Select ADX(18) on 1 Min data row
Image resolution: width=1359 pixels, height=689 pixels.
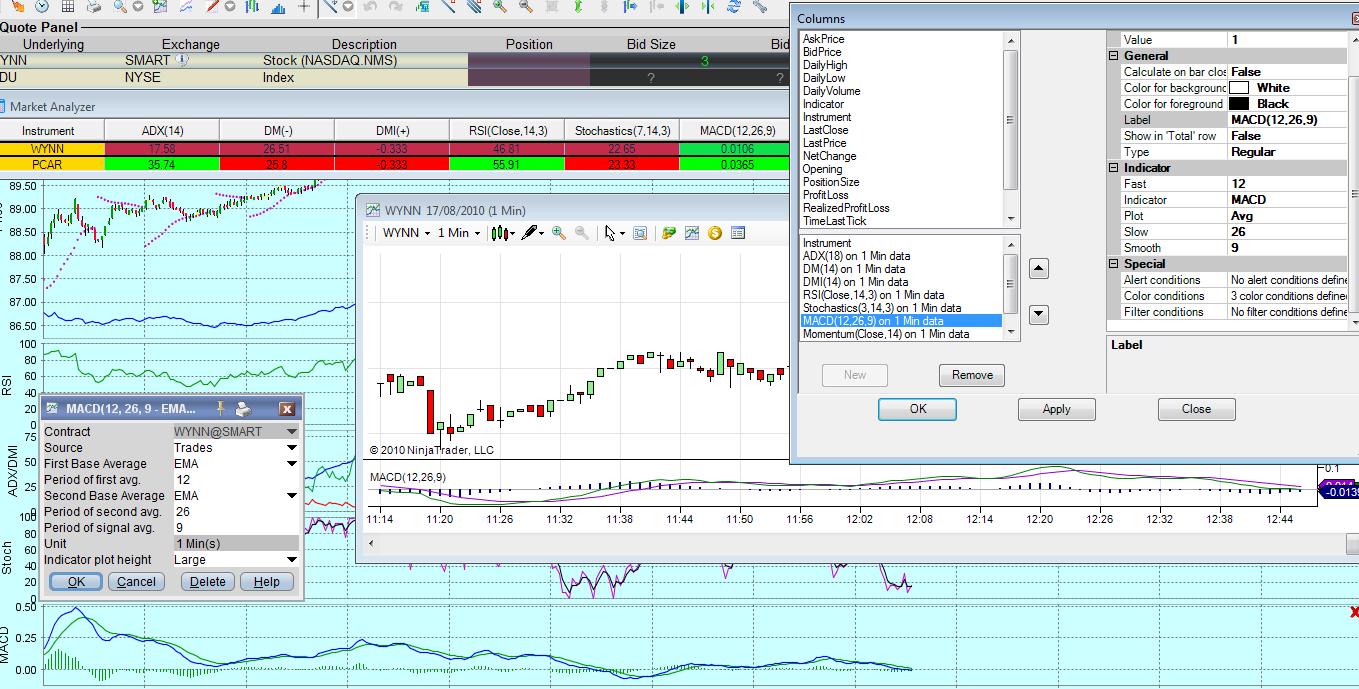click(x=901, y=256)
